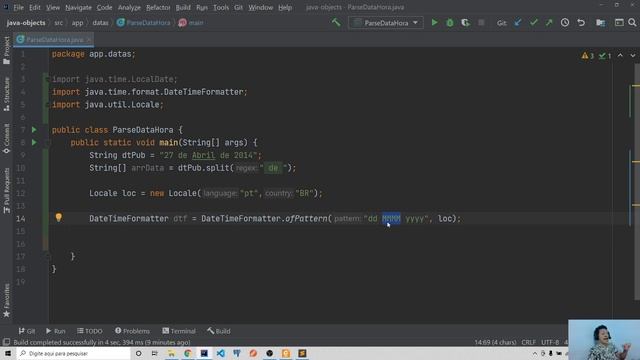
Task: Click the Git Update Project blue arrow
Action: pyautogui.click(x=518, y=23)
